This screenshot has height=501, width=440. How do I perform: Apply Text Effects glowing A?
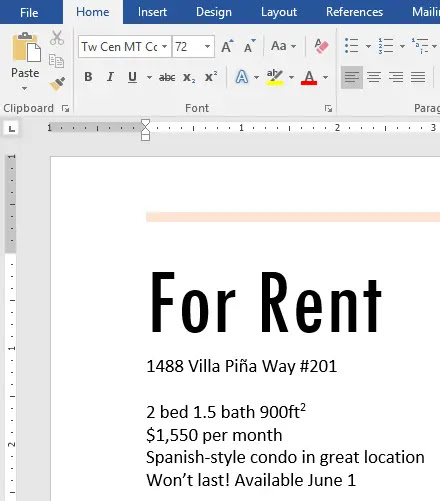click(242, 77)
